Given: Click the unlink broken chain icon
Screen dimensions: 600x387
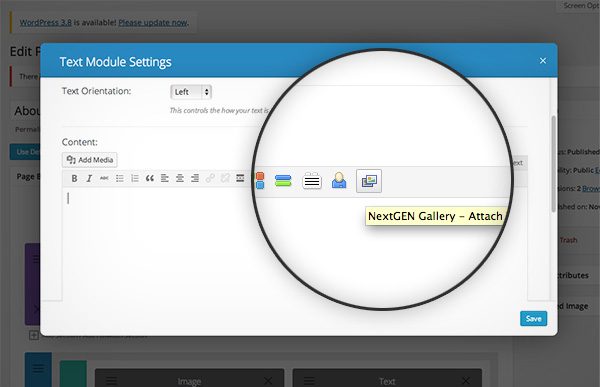Looking at the screenshot, I should point(225,178).
